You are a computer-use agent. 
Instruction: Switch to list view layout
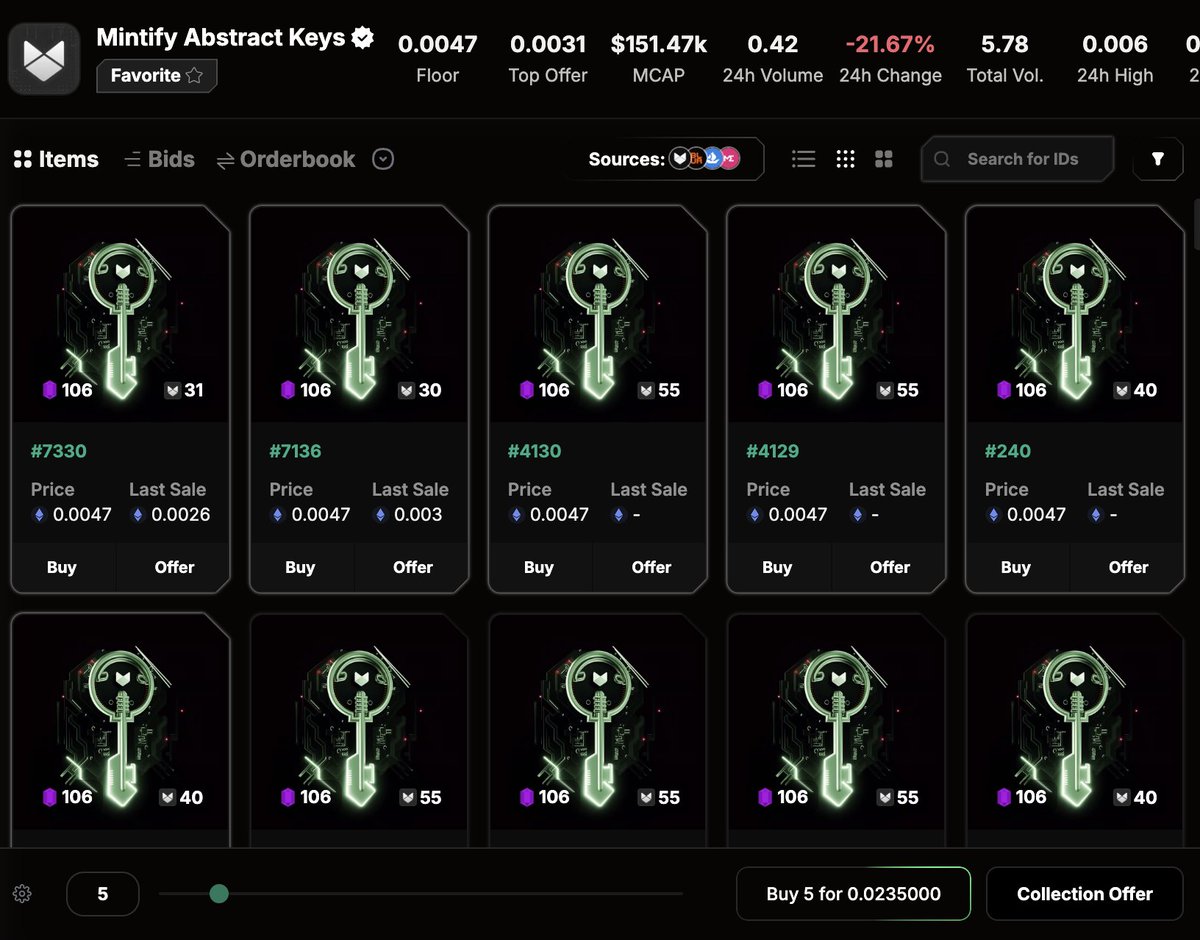coord(803,159)
